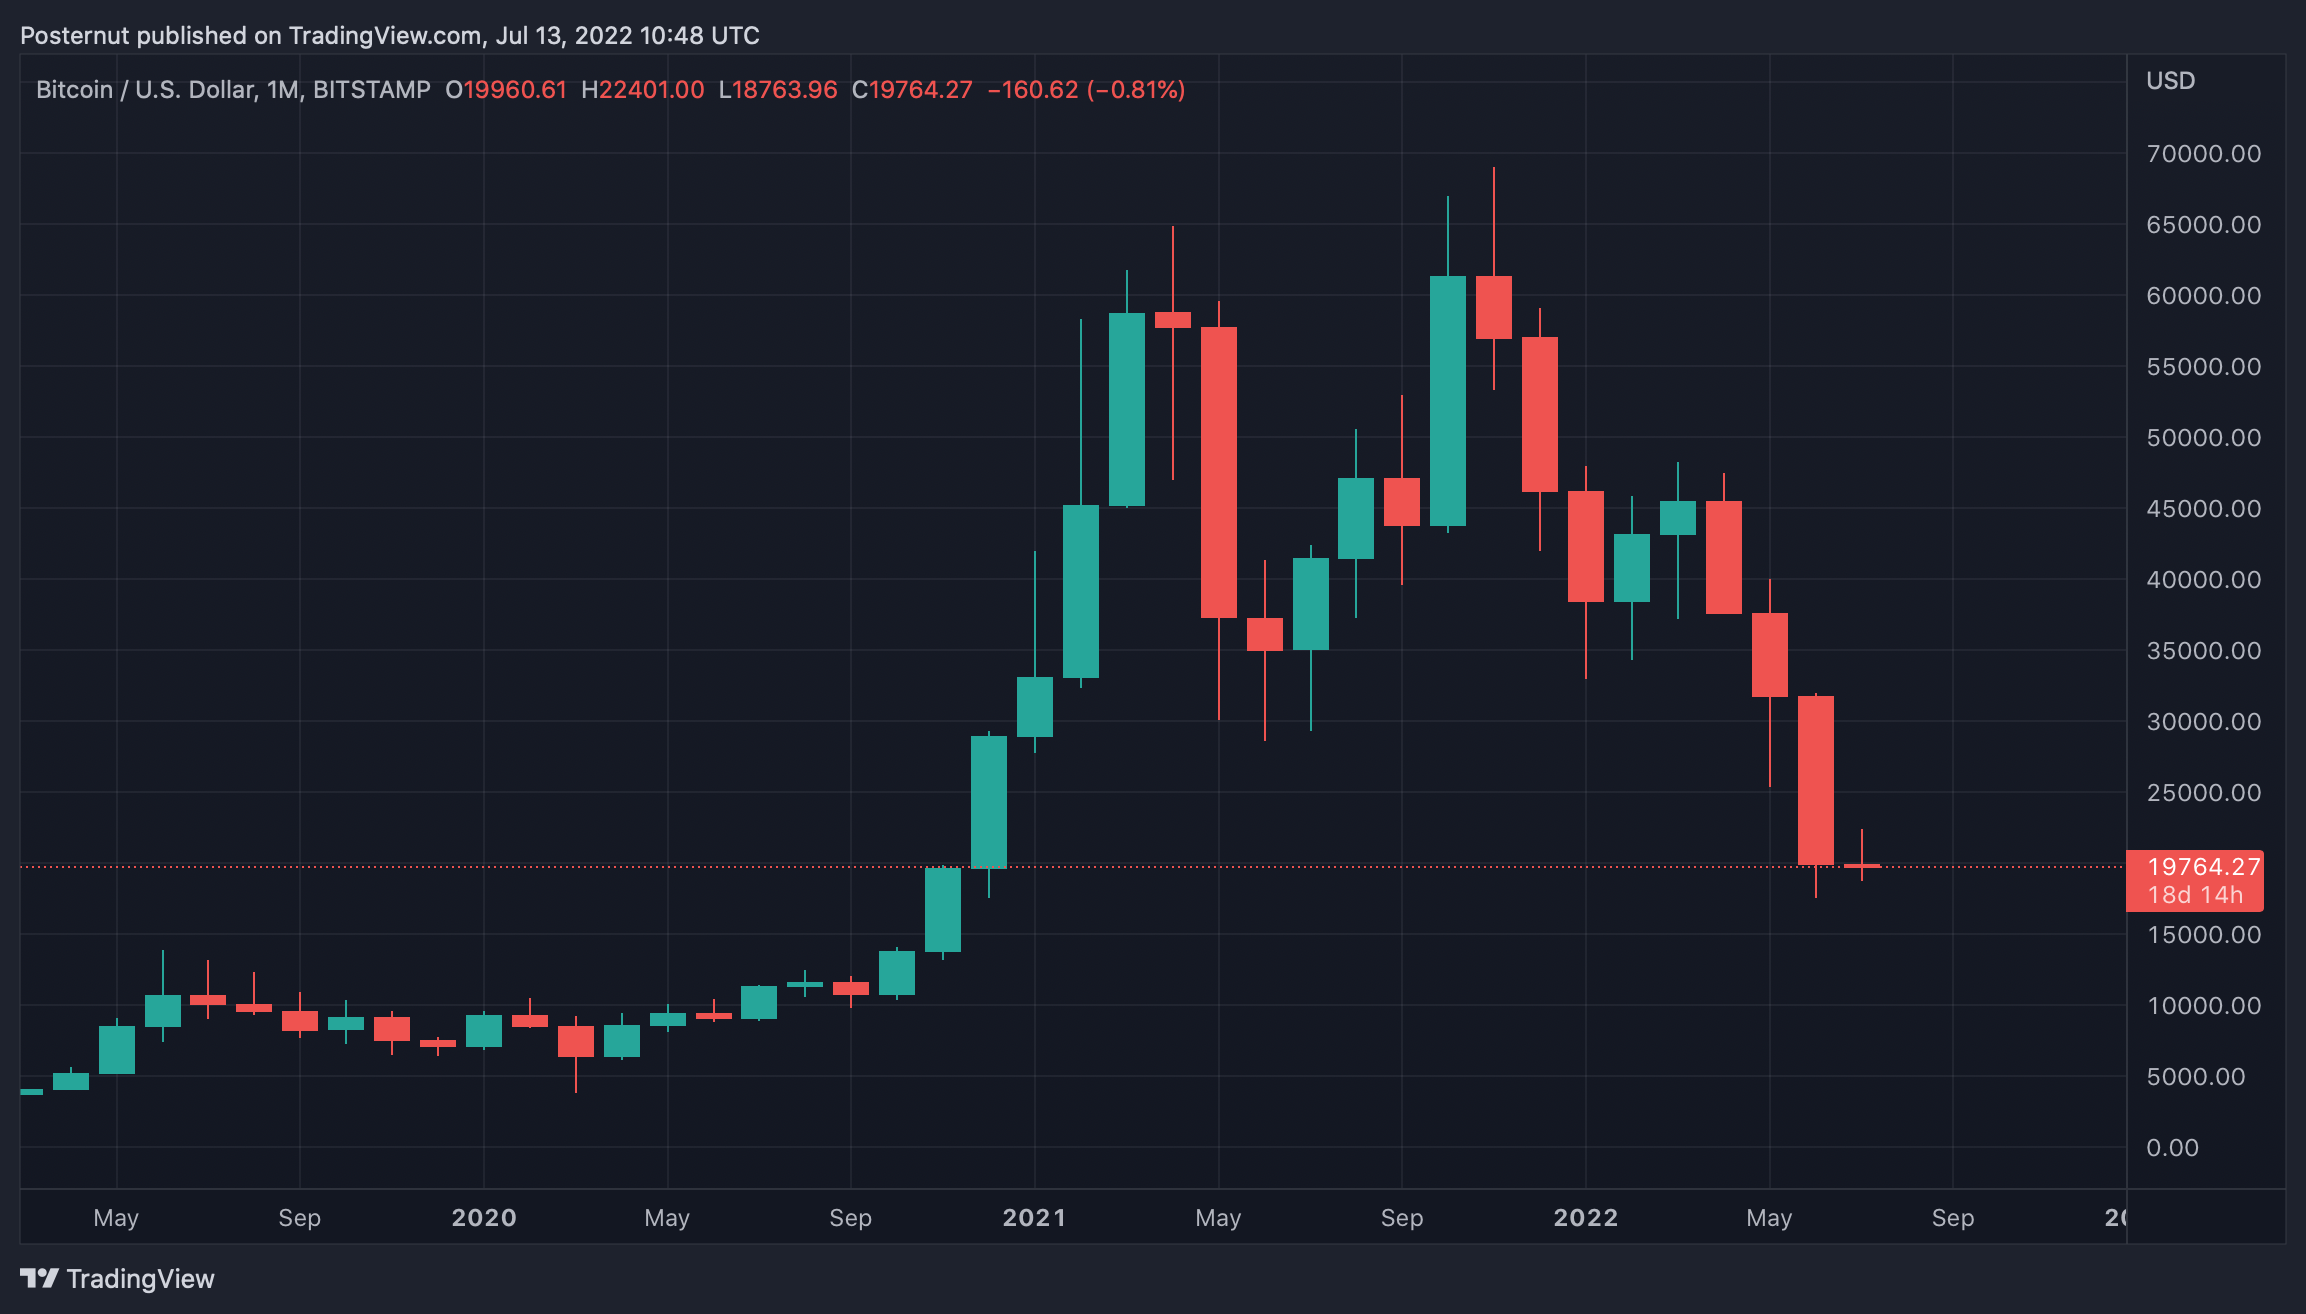Click the '10000.00' price axis label
Viewport: 2306px width, 1314px height.
click(2204, 1006)
